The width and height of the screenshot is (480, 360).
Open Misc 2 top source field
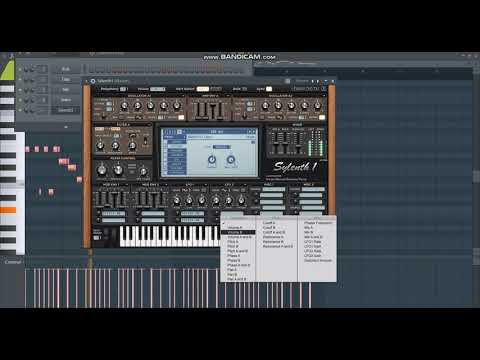(x=313, y=189)
